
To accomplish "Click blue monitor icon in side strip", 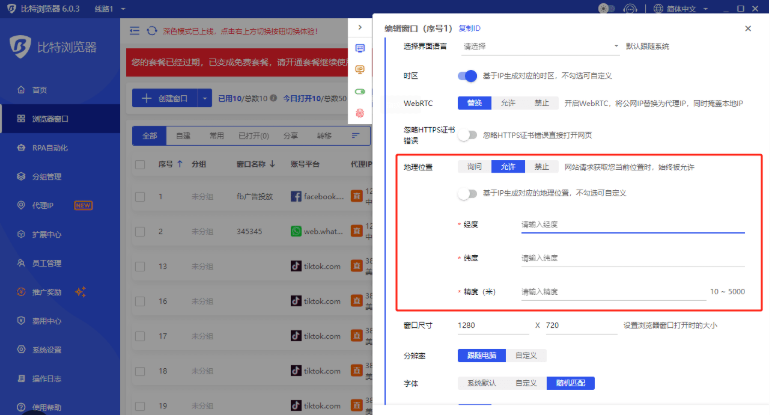I will 360,48.
